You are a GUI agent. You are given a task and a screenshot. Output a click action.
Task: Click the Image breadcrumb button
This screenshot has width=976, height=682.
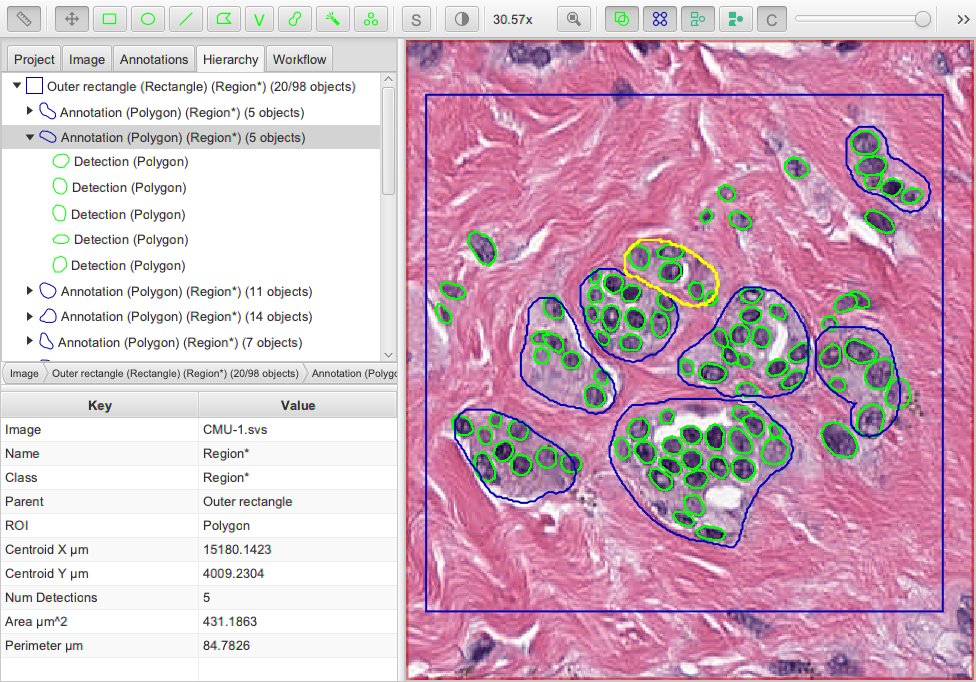point(24,373)
